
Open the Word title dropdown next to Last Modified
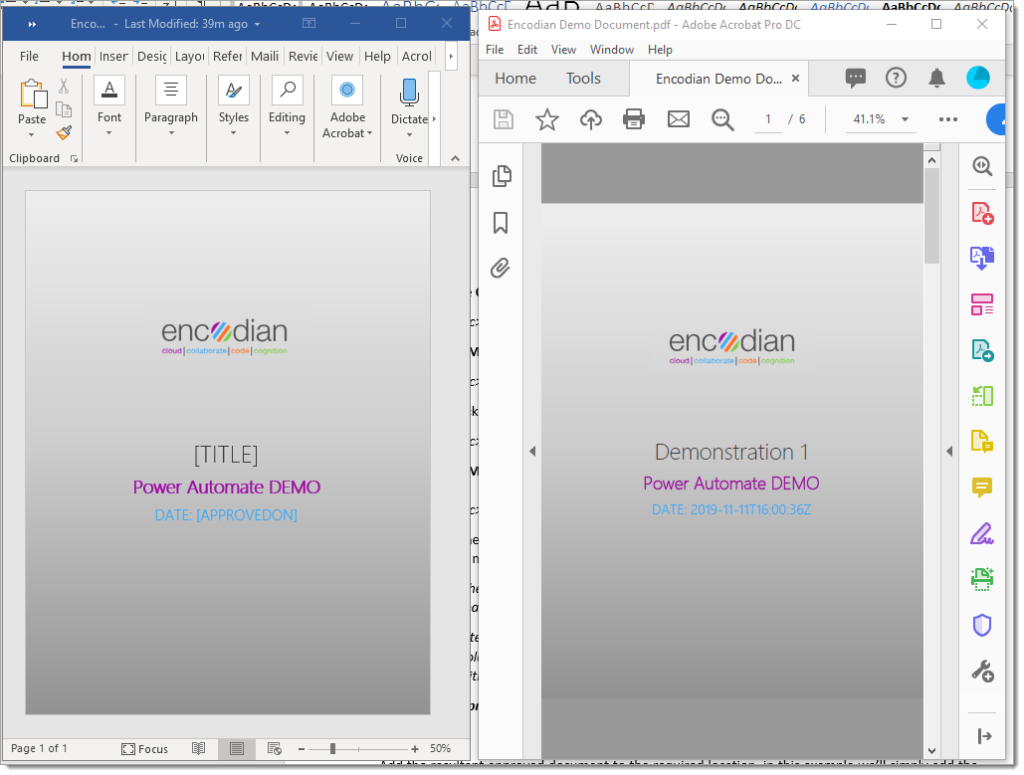[x=257, y=24]
